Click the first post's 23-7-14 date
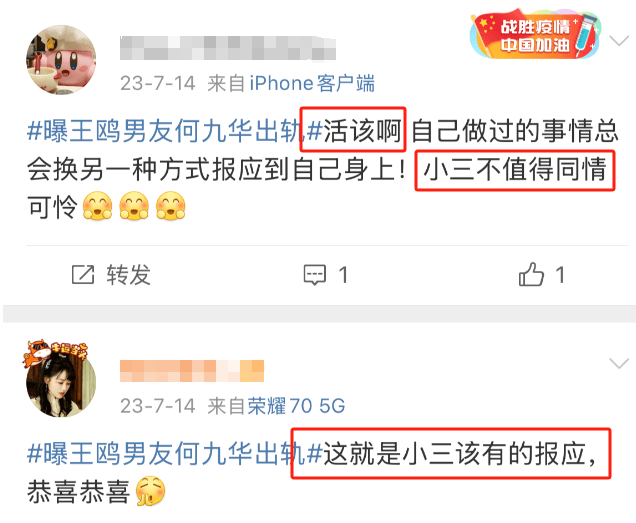Image resolution: width=636 pixels, height=523 pixels. point(158,84)
